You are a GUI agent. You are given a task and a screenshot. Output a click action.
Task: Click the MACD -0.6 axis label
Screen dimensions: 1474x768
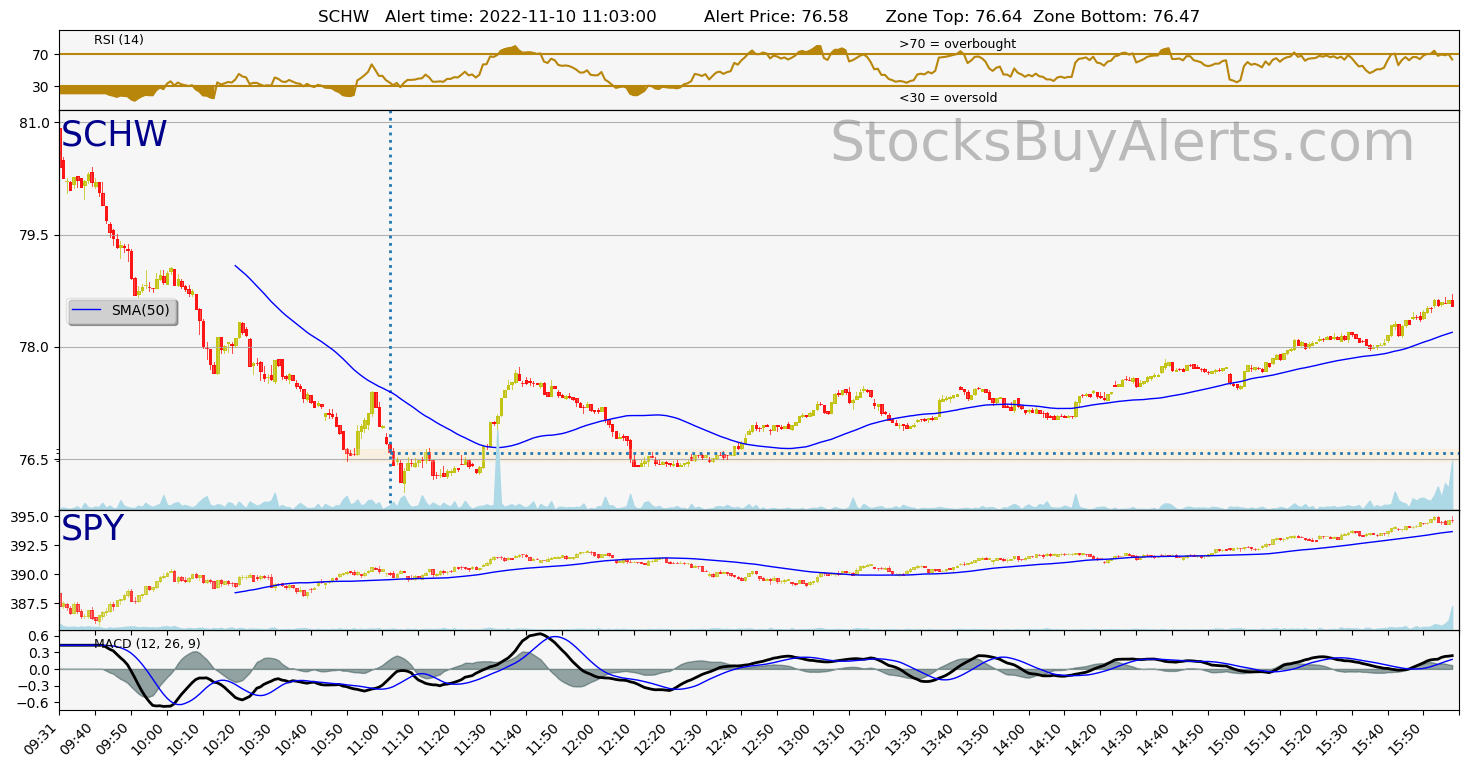34,703
